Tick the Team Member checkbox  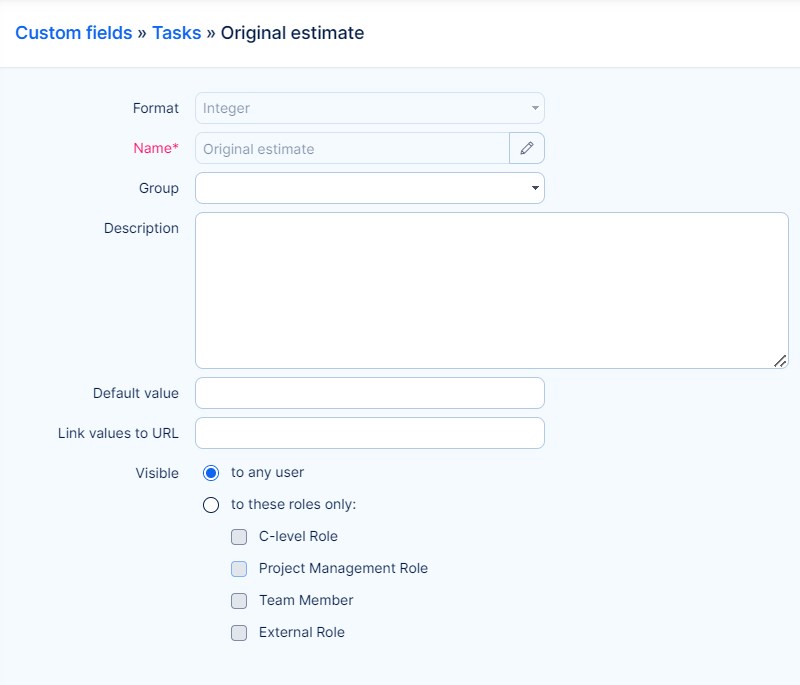click(239, 601)
